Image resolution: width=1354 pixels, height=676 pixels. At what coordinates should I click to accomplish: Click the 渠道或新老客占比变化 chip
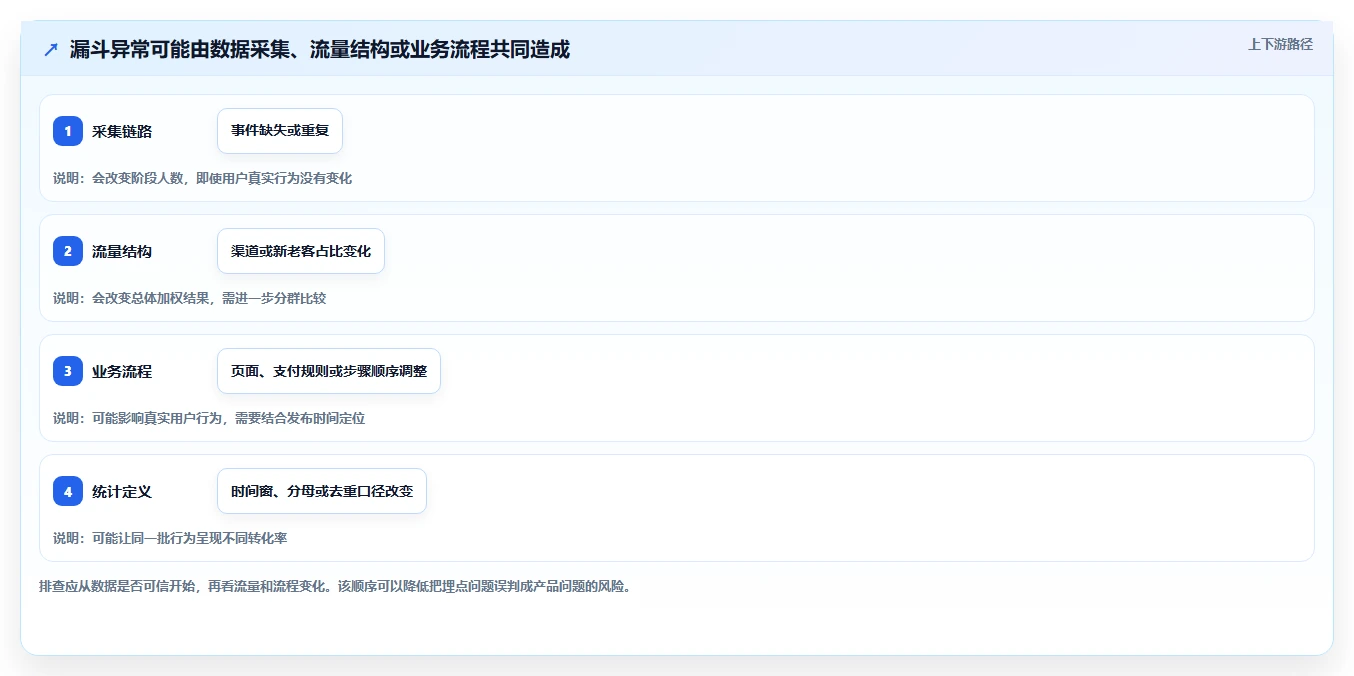click(301, 251)
